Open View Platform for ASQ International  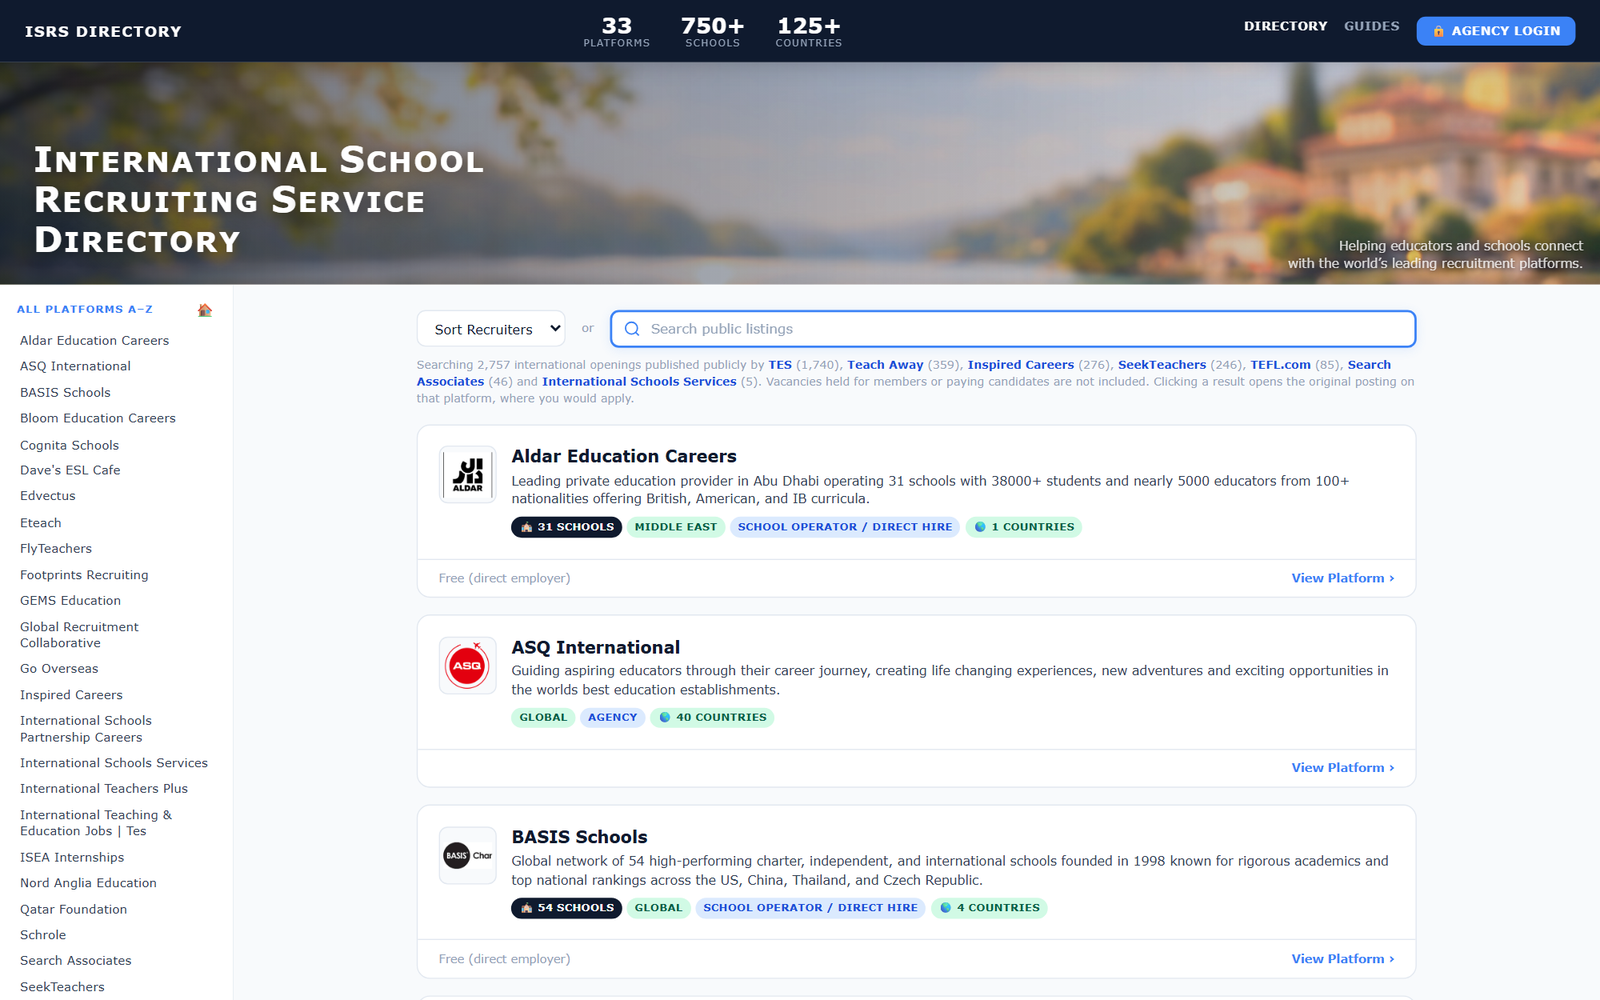[x=1342, y=768]
